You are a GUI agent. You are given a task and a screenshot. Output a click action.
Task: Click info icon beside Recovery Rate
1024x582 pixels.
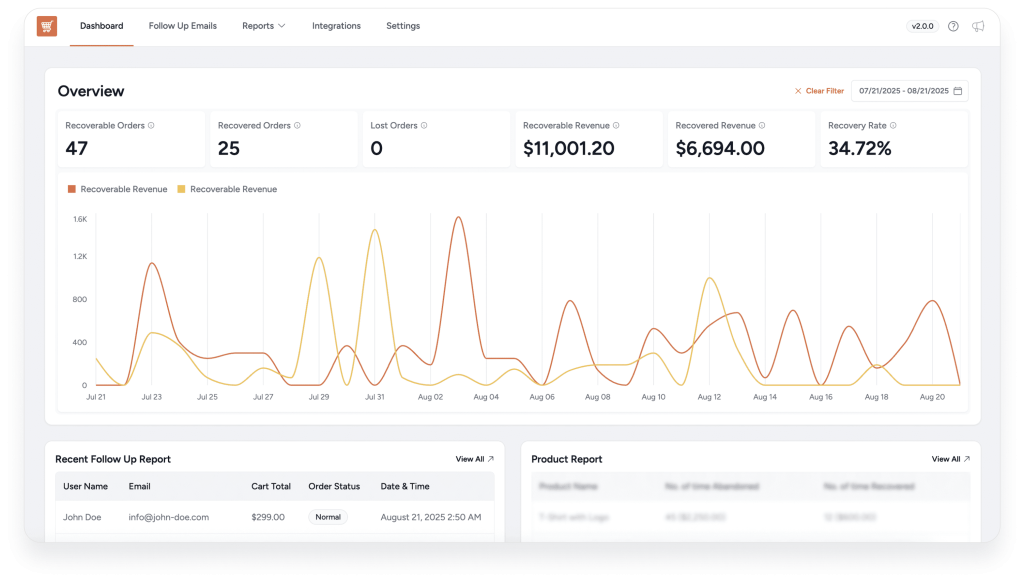[893, 126]
